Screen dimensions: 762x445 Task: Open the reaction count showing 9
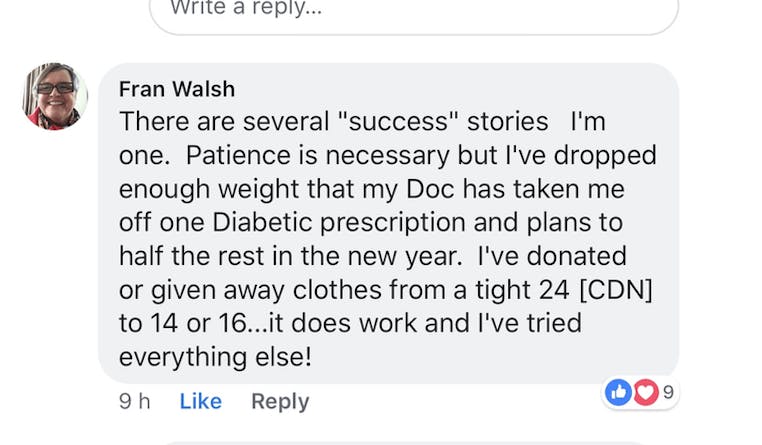coord(668,392)
